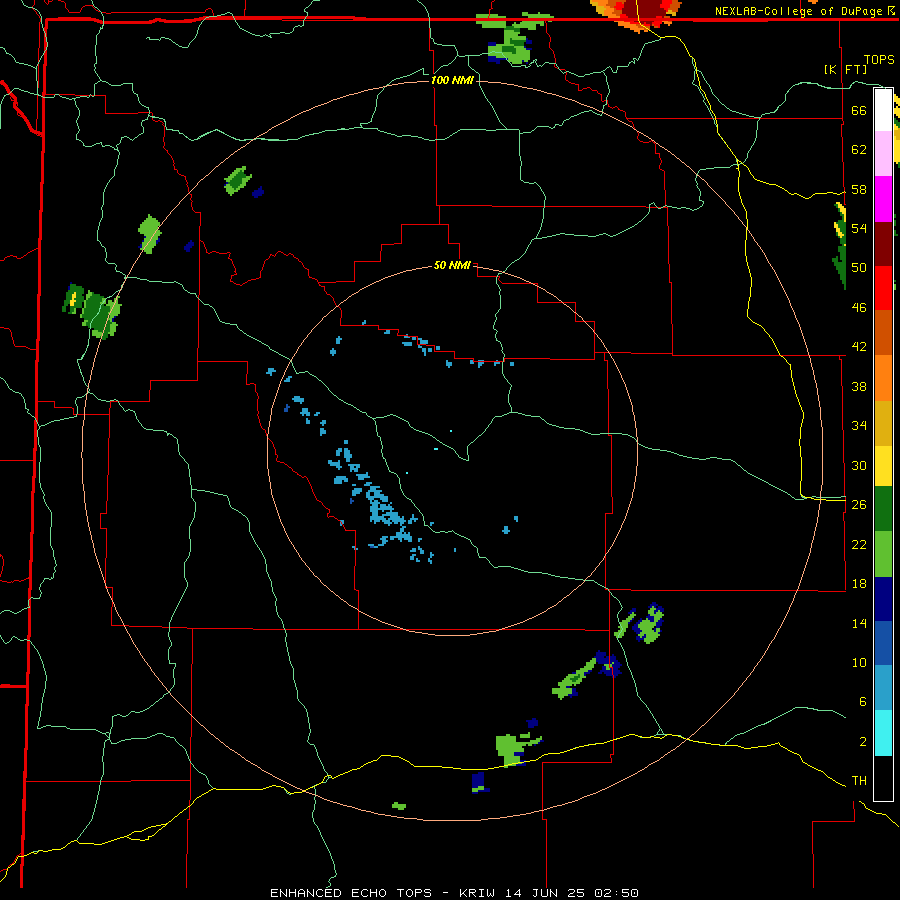Click the legend value 42
Image resolution: width=900 pixels, height=900 pixels.
tap(859, 347)
